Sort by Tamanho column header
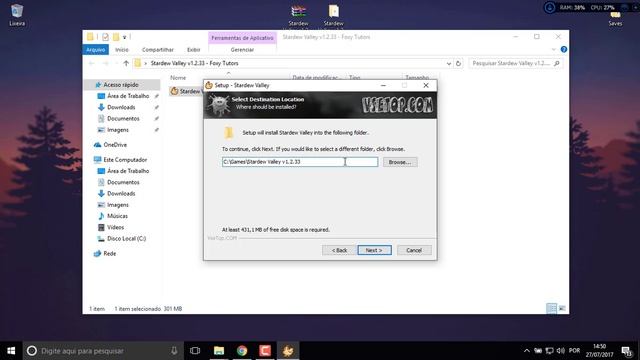 tap(417, 78)
